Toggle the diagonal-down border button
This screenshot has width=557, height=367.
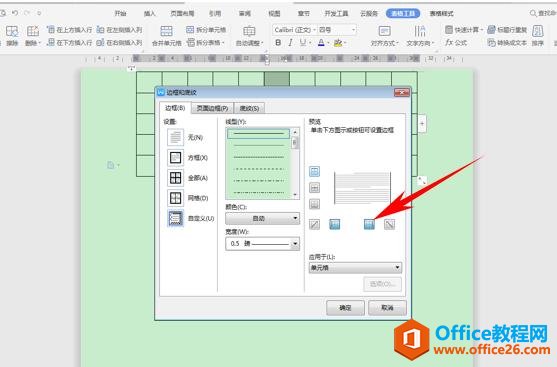(389, 224)
